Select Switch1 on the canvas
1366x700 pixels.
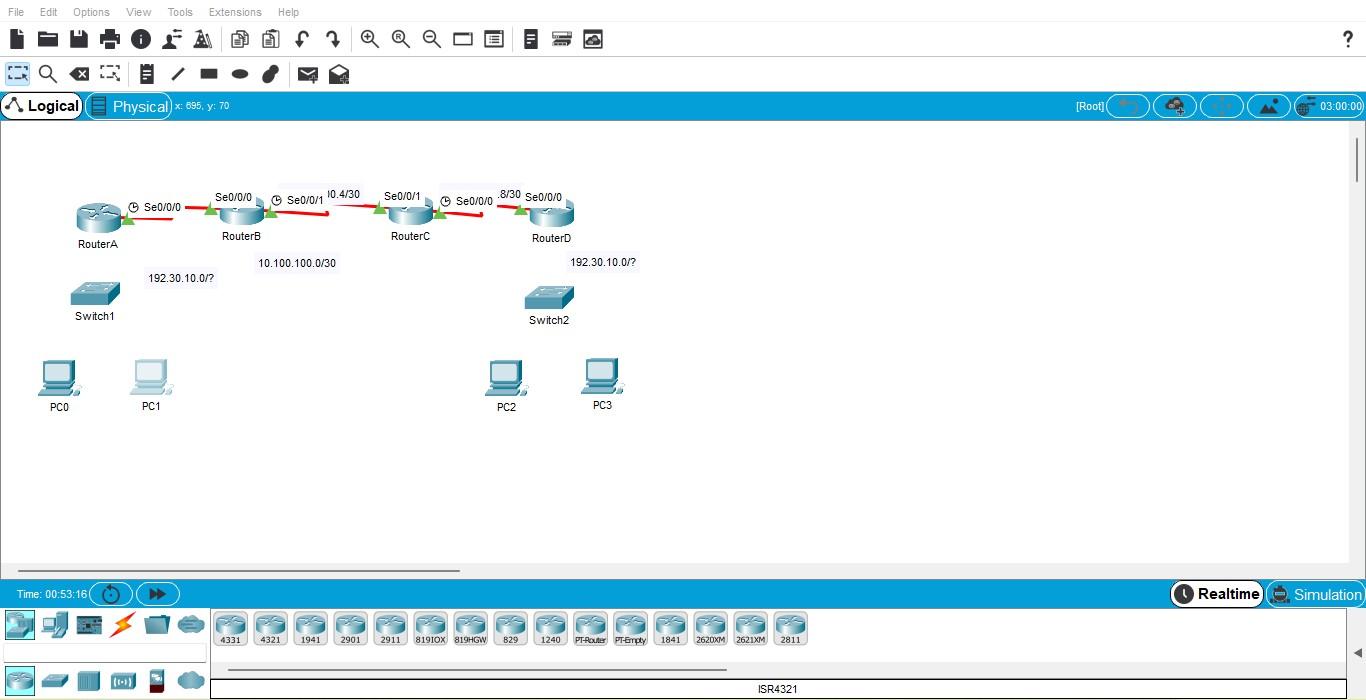coord(95,294)
